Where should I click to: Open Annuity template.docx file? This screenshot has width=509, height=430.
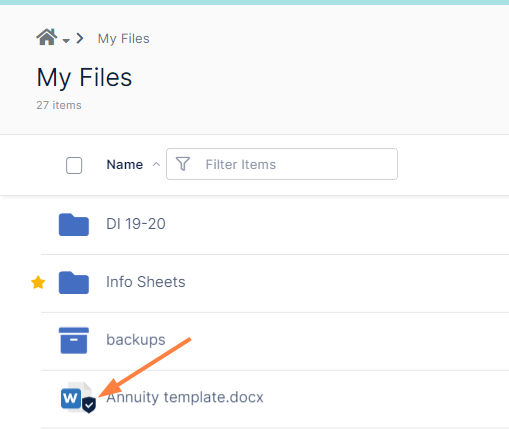point(185,397)
